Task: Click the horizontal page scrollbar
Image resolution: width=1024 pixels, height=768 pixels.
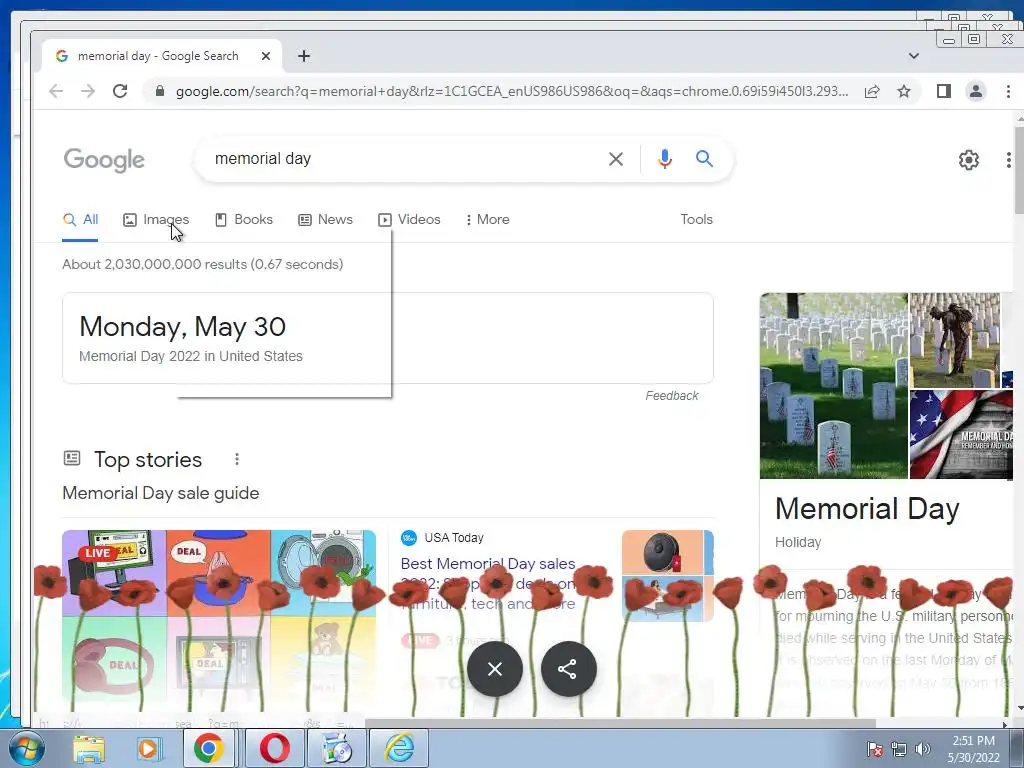Action: 619,724
